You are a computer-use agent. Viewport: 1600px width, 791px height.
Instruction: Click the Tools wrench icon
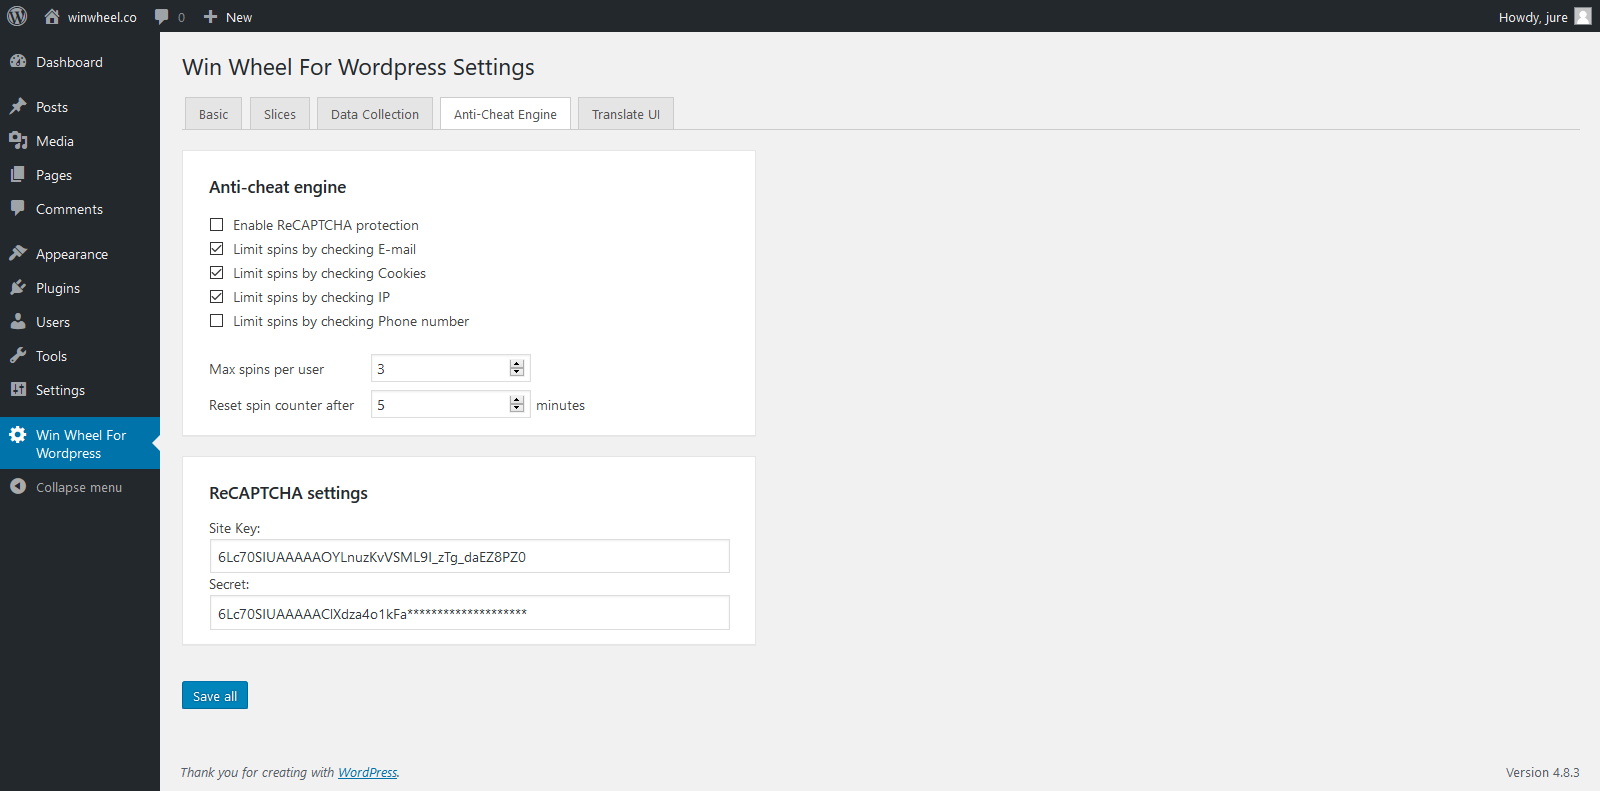pos(18,356)
